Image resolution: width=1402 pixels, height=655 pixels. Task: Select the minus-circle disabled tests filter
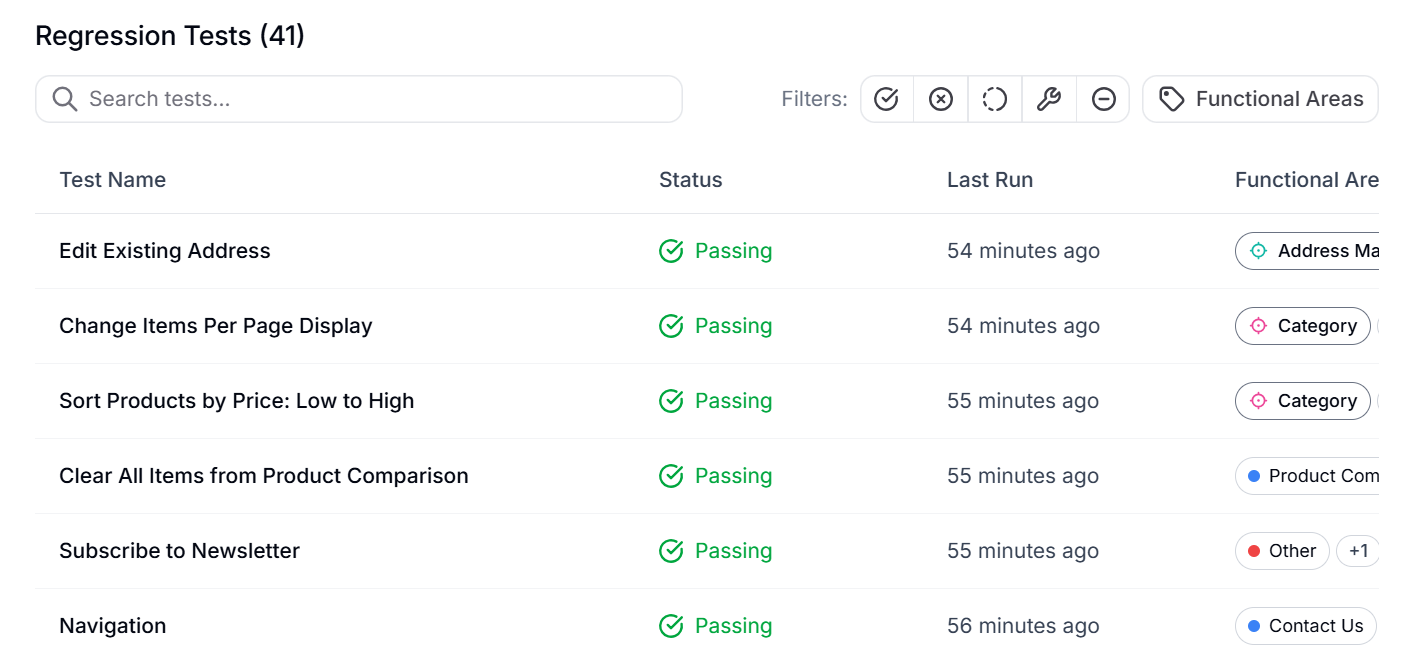(x=1102, y=98)
